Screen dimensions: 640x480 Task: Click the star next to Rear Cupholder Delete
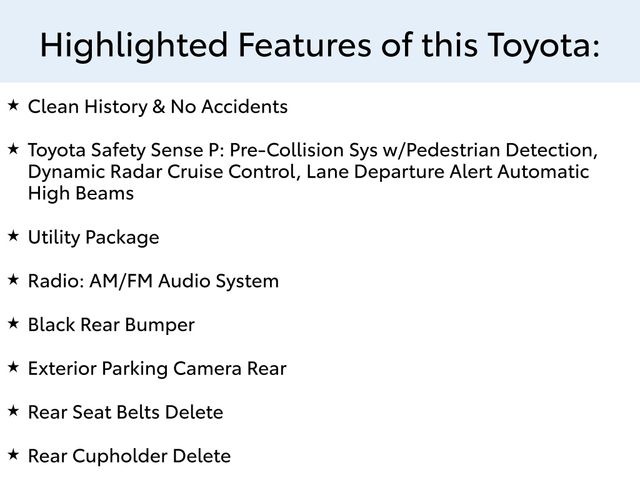coord(13,454)
